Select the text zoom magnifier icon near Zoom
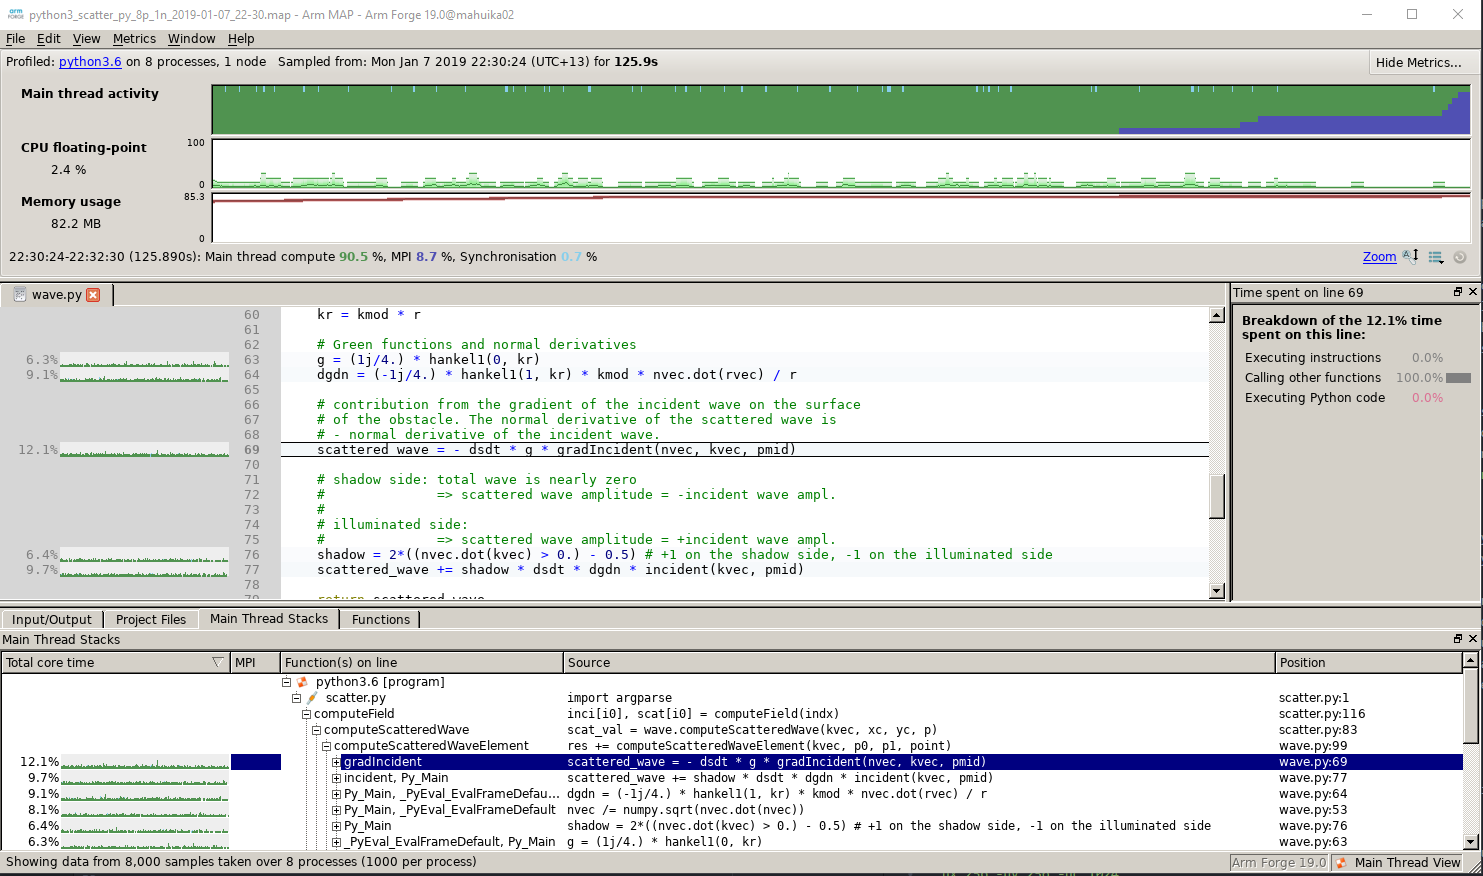This screenshot has width=1483, height=876. pos(1410,257)
